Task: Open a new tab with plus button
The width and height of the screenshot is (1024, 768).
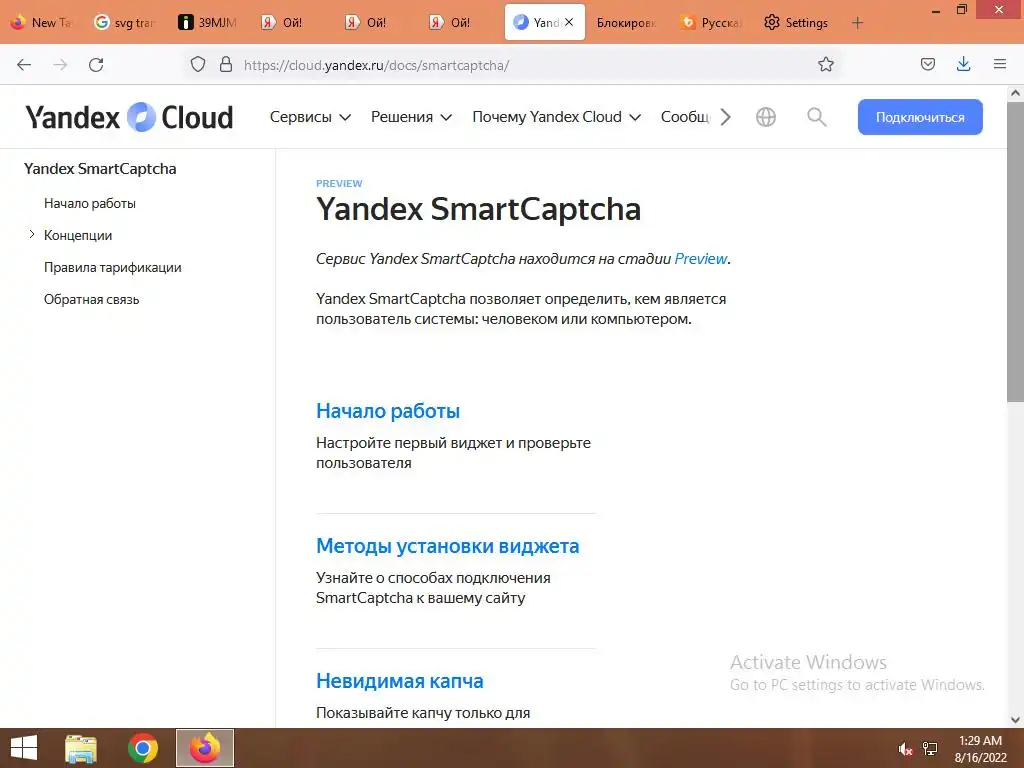Action: (x=857, y=23)
